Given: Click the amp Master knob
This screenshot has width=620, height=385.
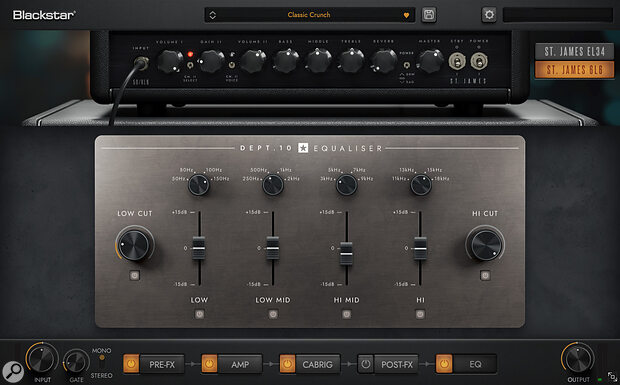Looking at the screenshot, I should coord(430,61).
